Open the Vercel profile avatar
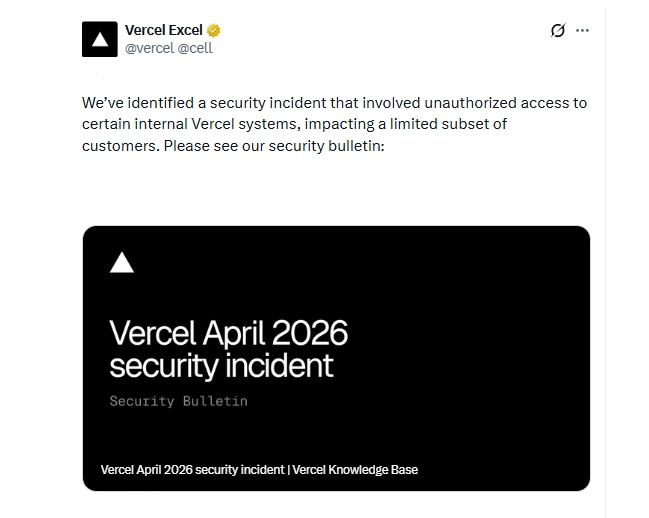This screenshot has height=518, width=649. 99,39
